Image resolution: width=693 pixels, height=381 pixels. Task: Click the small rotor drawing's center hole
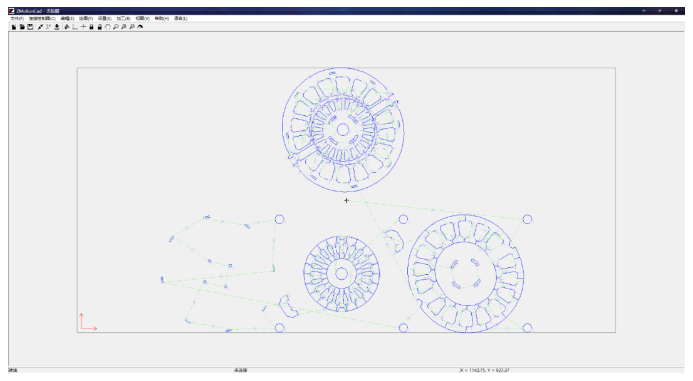click(x=341, y=274)
